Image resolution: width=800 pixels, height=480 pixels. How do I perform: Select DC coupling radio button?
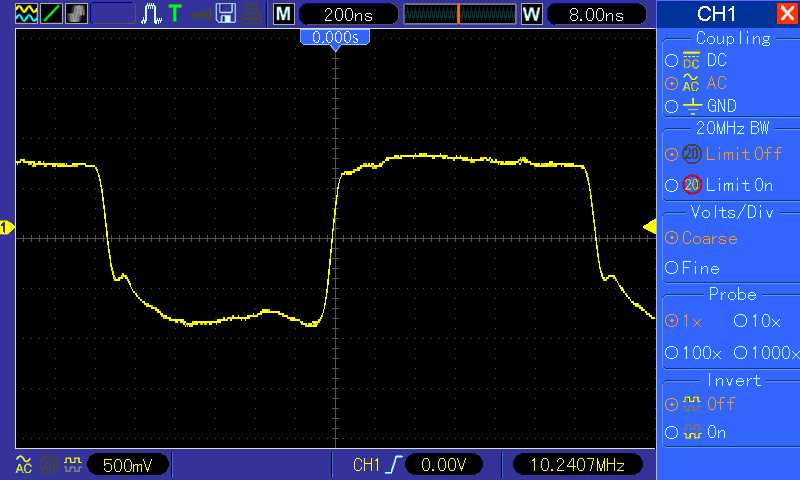[671, 61]
